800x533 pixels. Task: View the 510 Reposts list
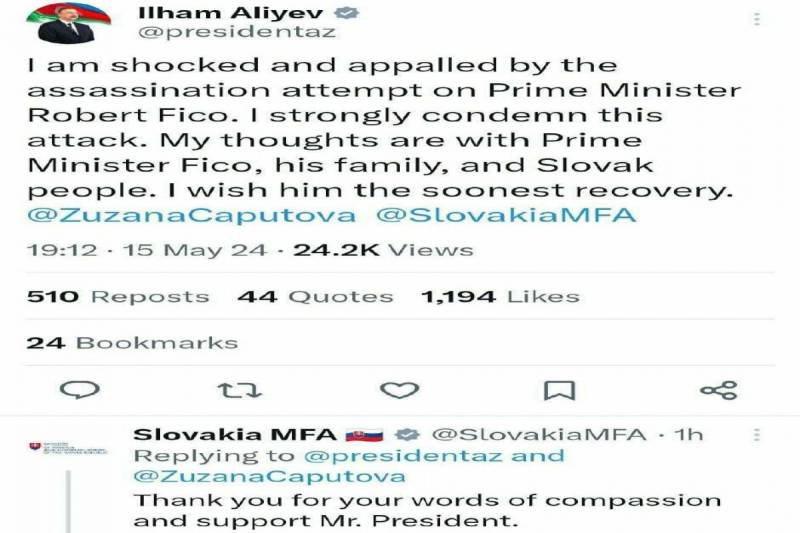pyautogui.click(x=117, y=296)
